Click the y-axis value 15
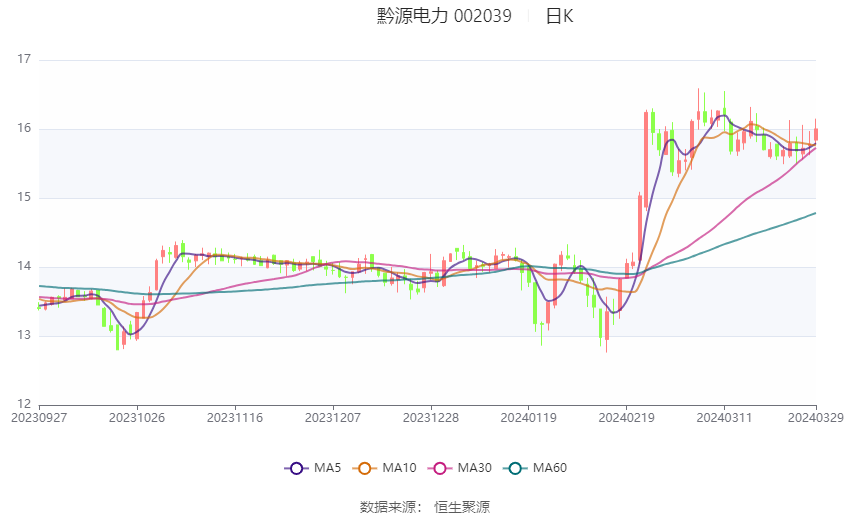 point(24,197)
